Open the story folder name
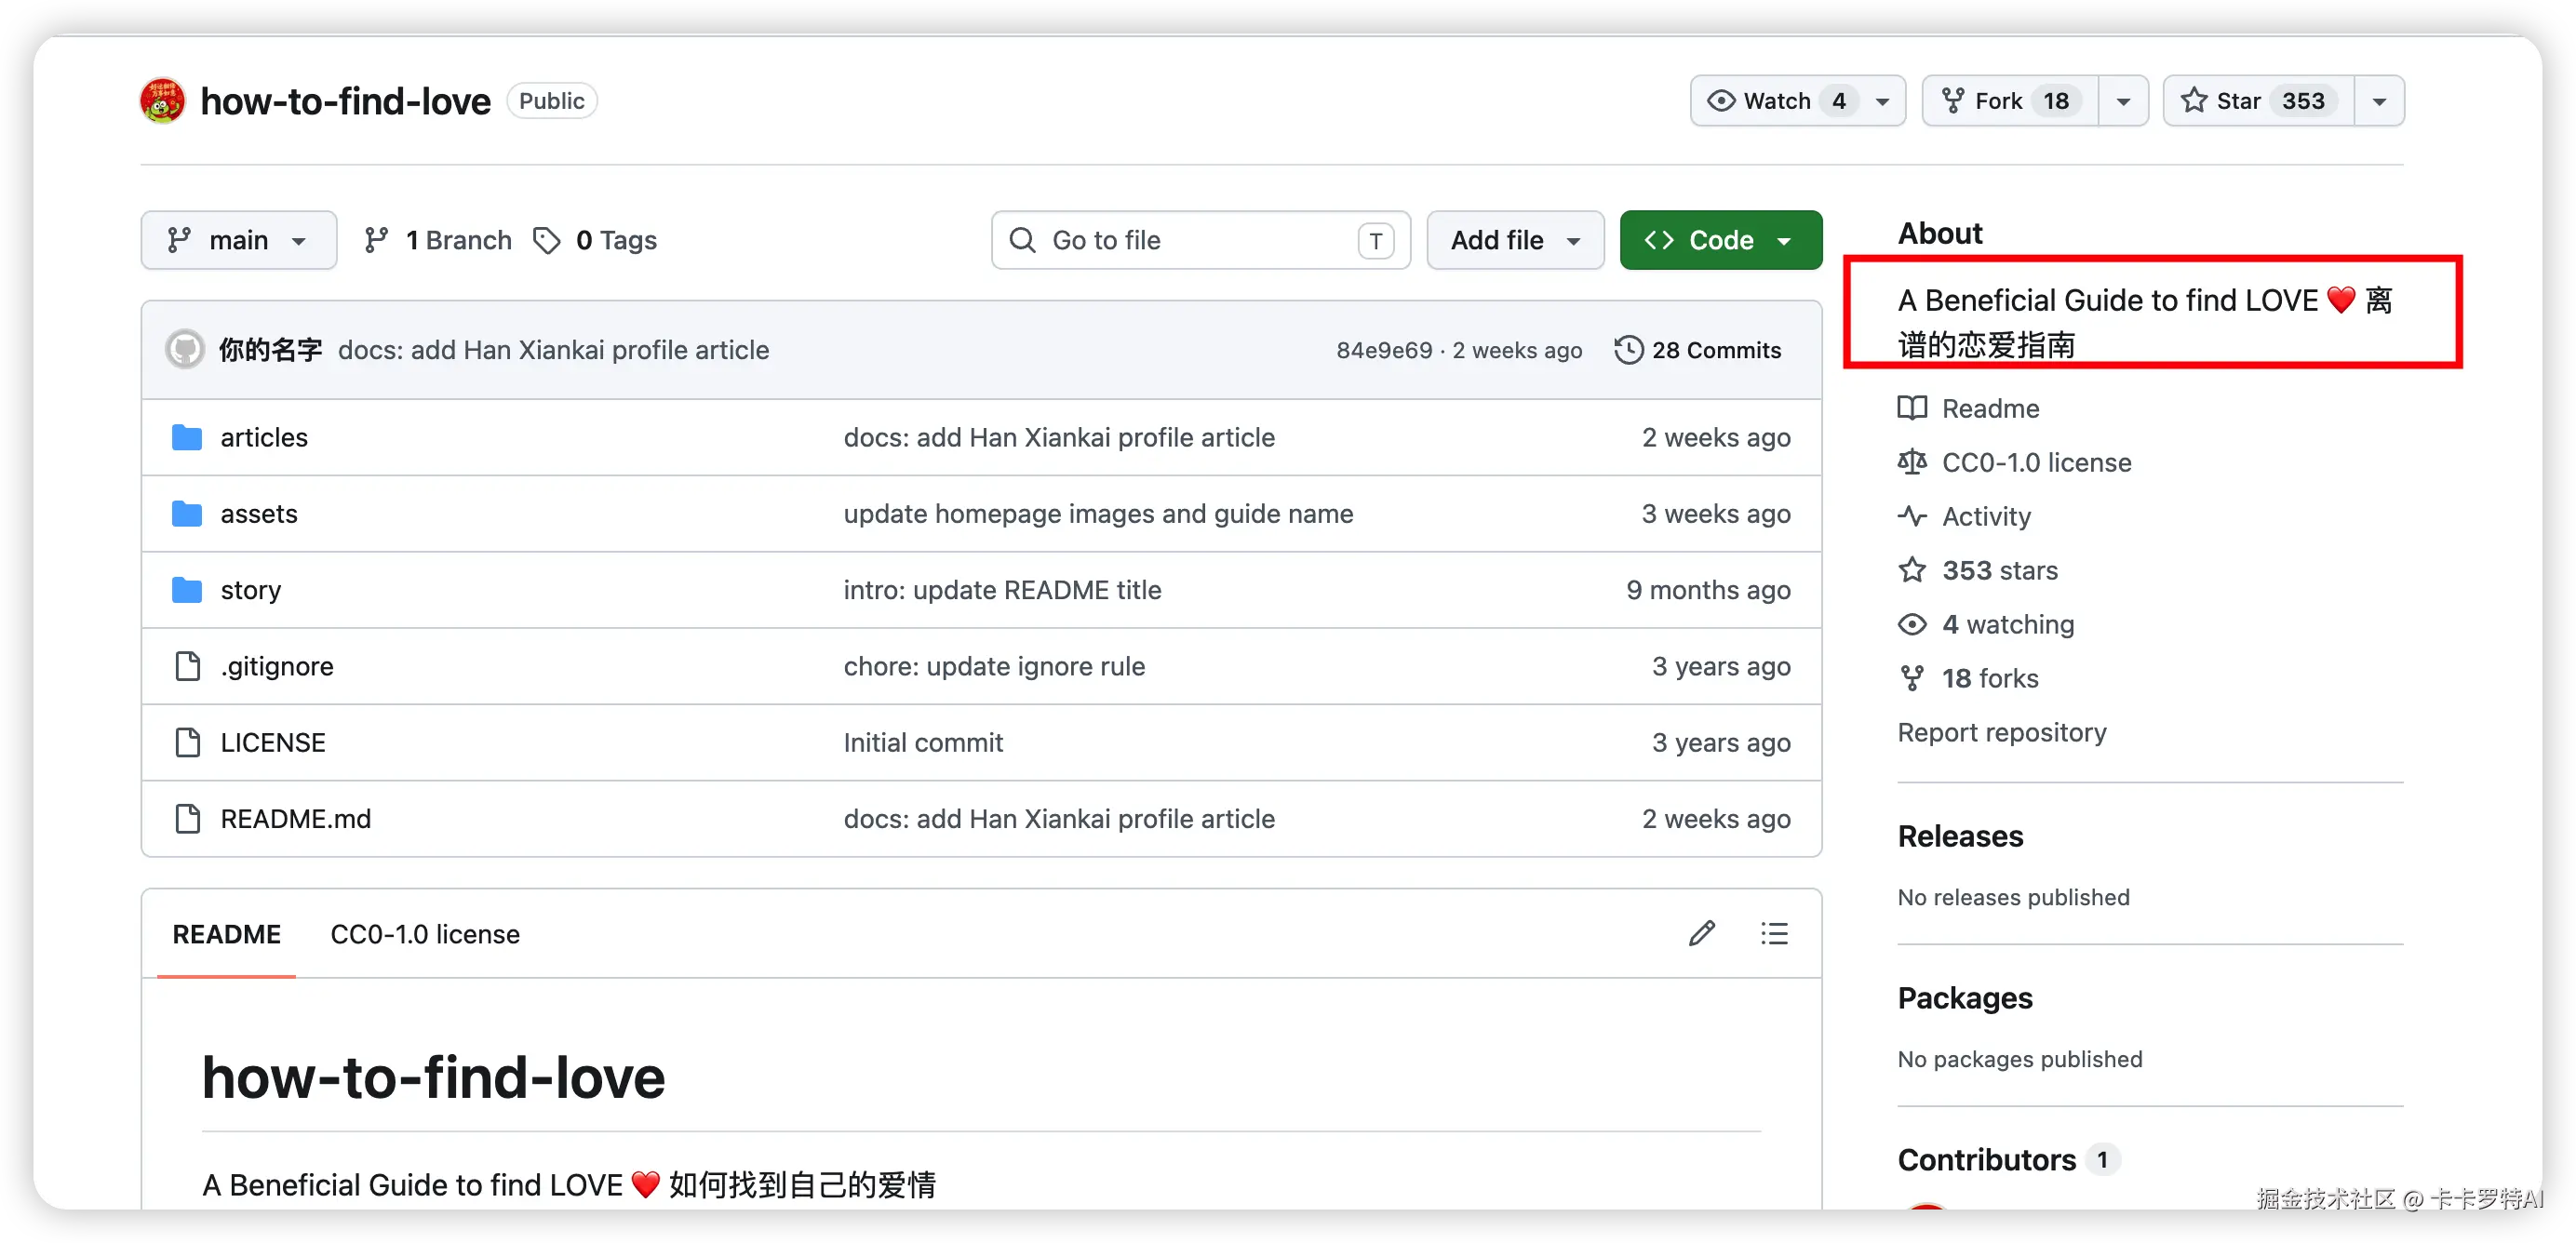The image size is (2576, 1243). (x=251, y=590)
